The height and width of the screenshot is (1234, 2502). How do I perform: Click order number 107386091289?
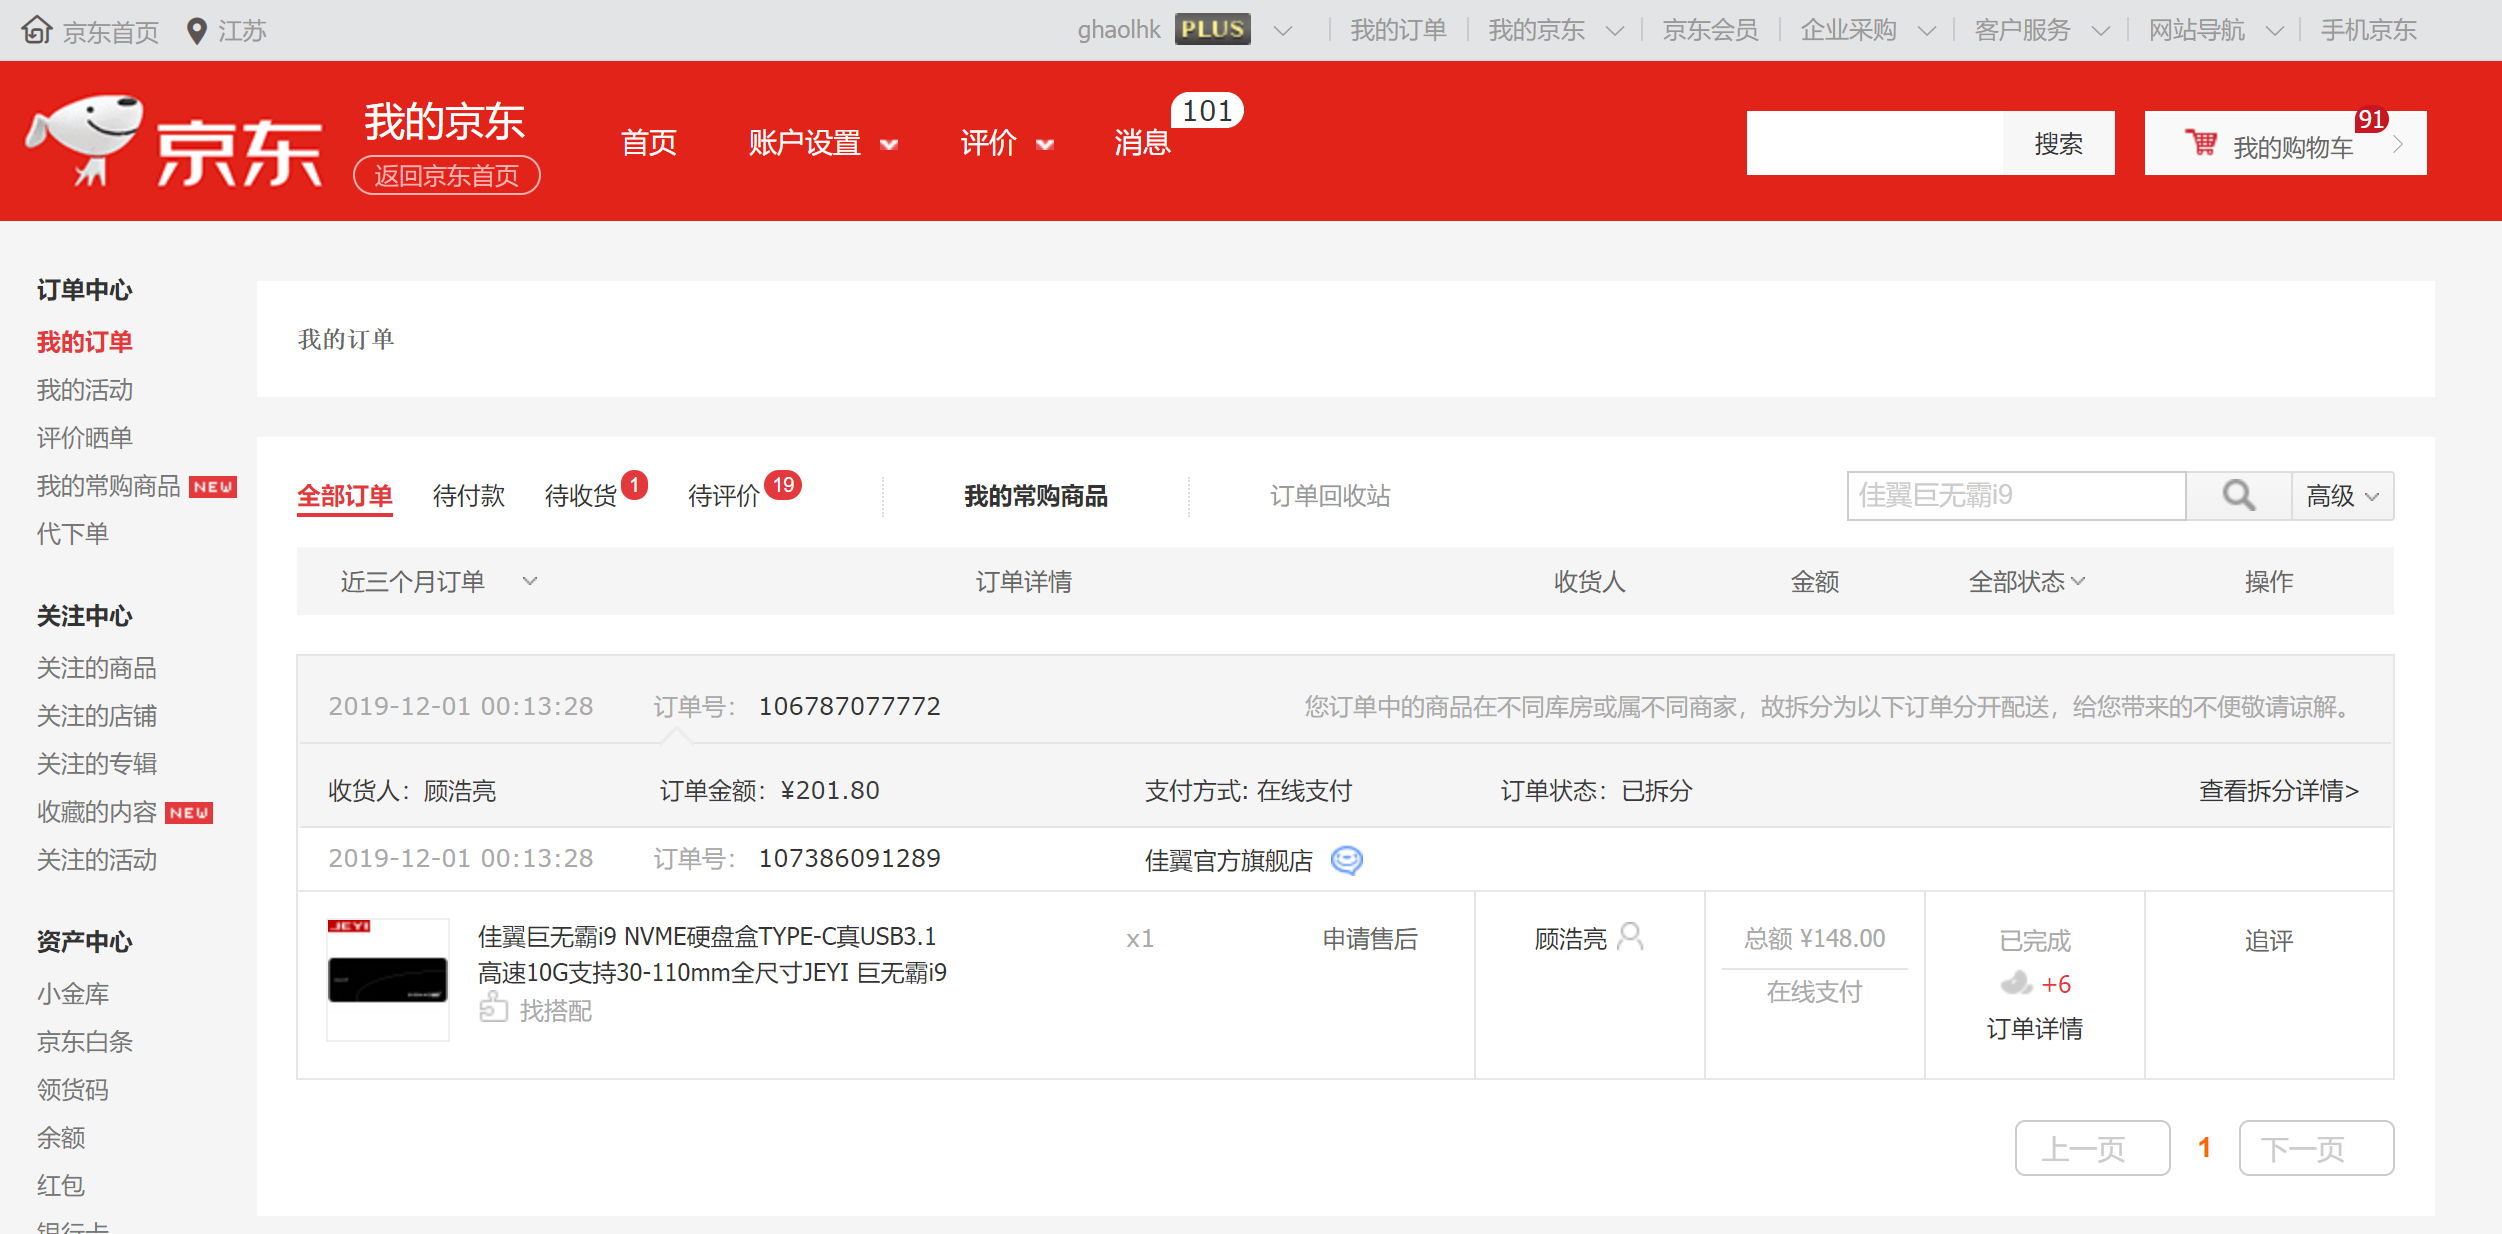849,858
